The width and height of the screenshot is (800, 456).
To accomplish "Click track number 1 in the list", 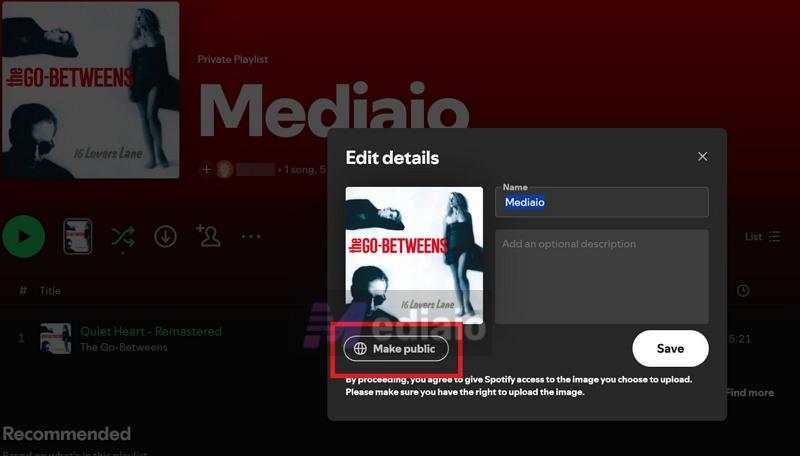I will pos(21,338).
